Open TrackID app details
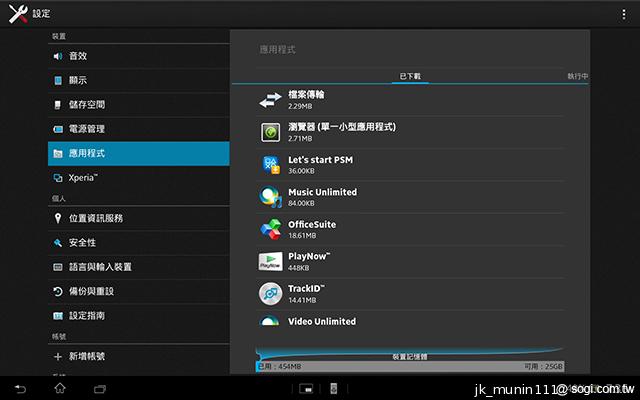This screenshot has width=640, height=400. tap(410, 294)
